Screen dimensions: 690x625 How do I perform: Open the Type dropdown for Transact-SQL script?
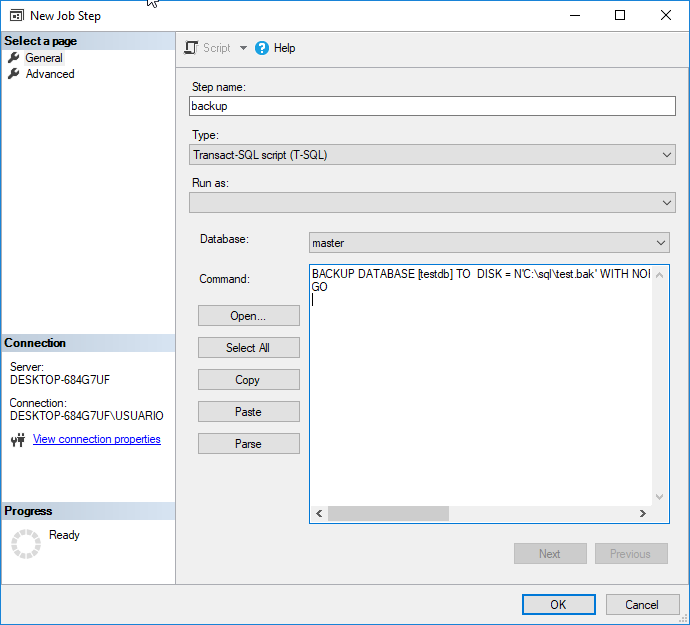coord(432,155)
